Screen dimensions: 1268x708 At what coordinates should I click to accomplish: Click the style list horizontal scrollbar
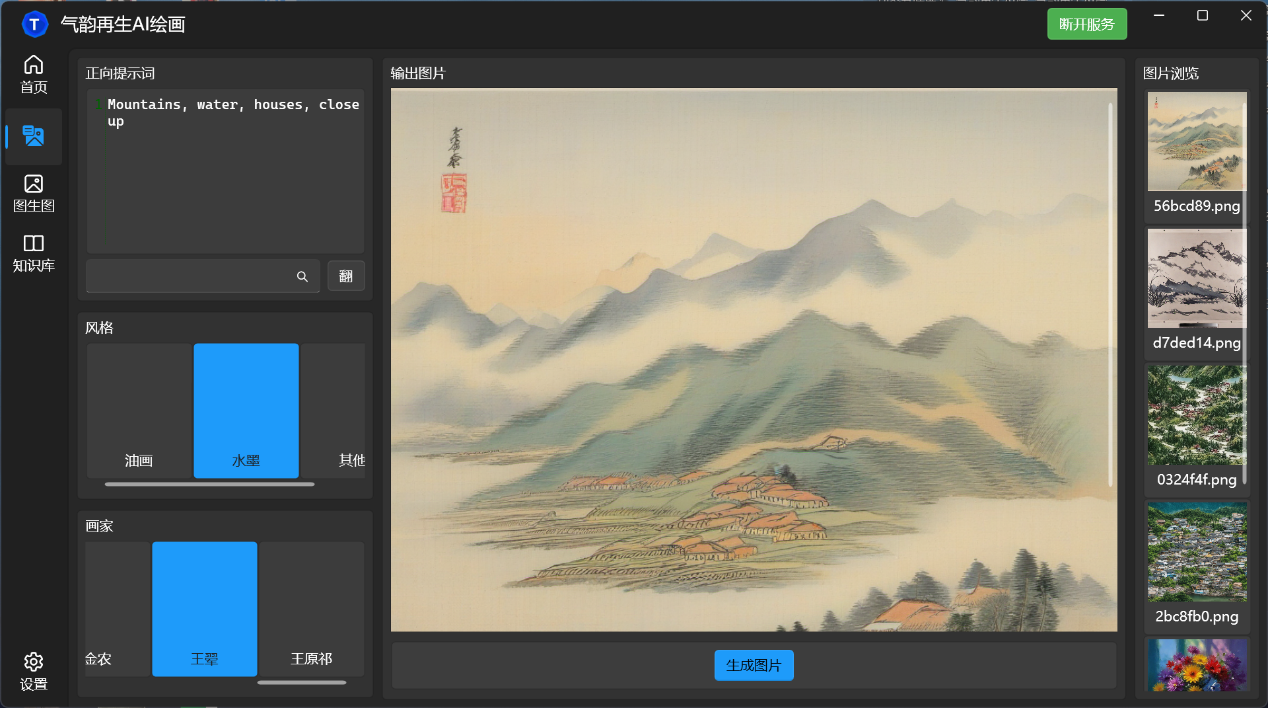pyautogui.click(x=209, y=484)
